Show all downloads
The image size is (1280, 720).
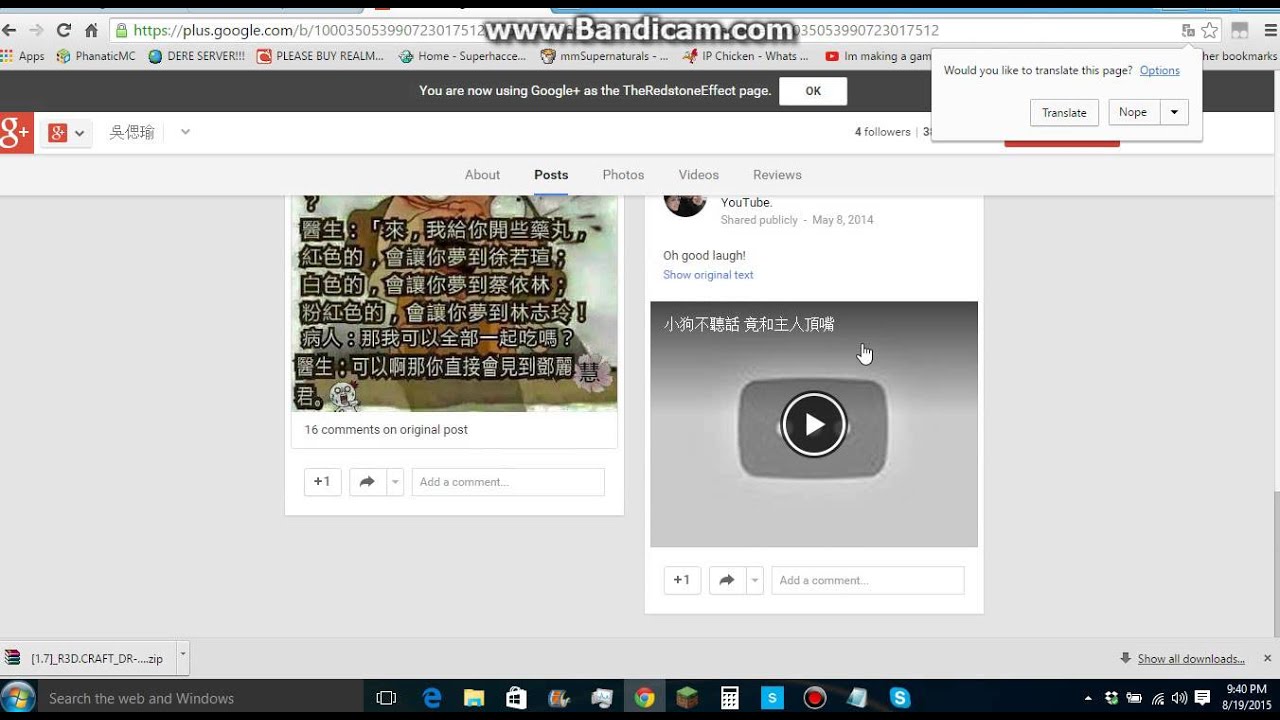click(x=1190, y=659)
